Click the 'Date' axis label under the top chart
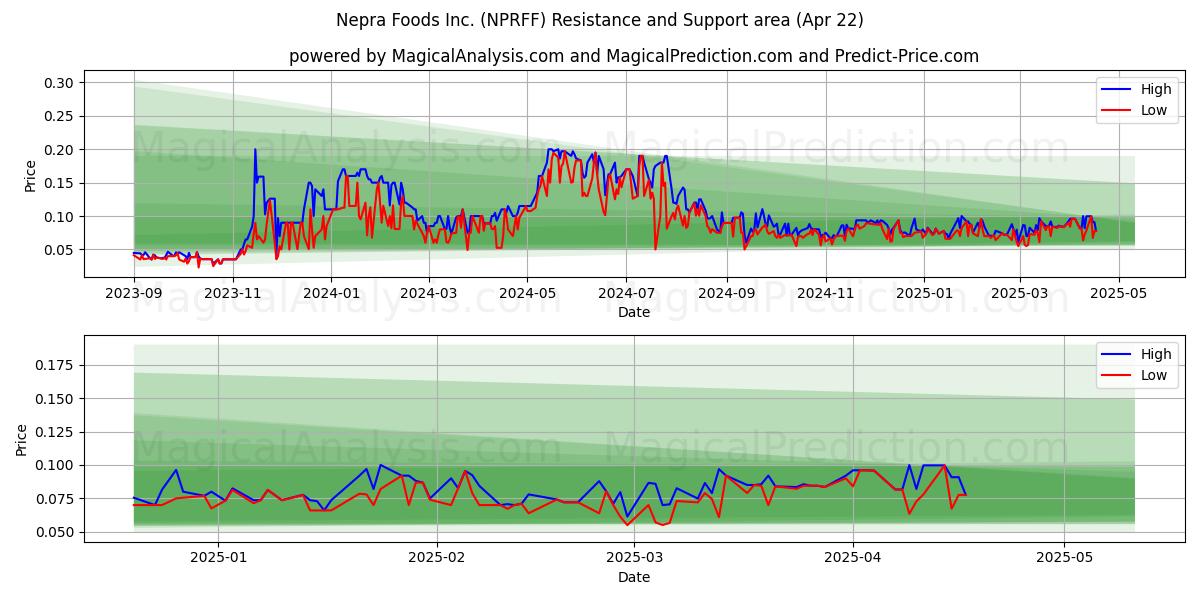1200x600 pixels. (634, 312)
